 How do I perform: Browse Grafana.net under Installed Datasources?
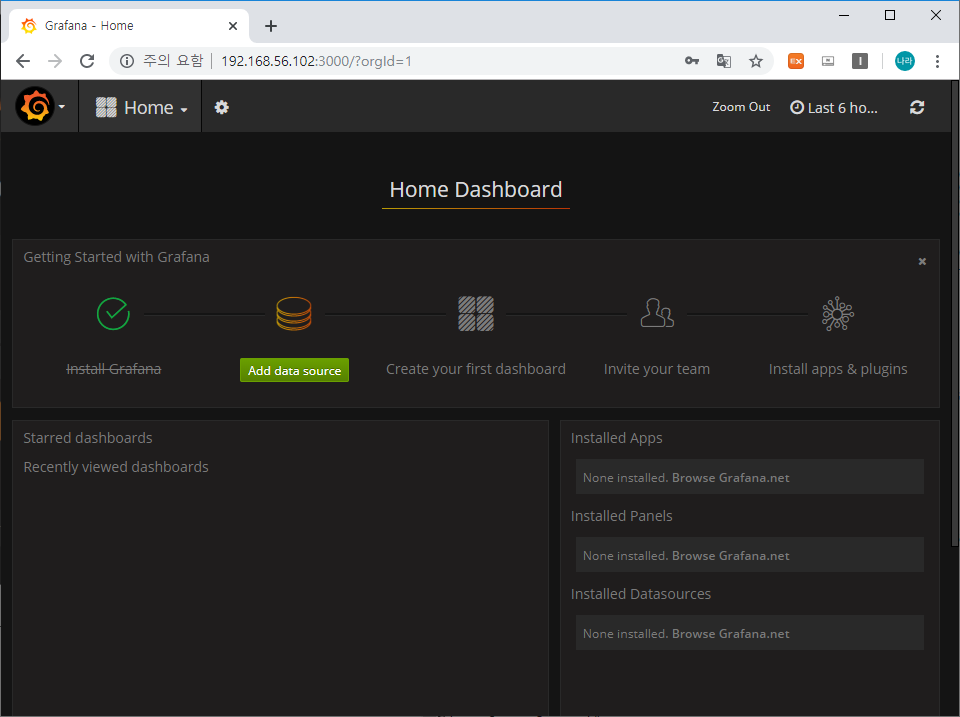730,634
